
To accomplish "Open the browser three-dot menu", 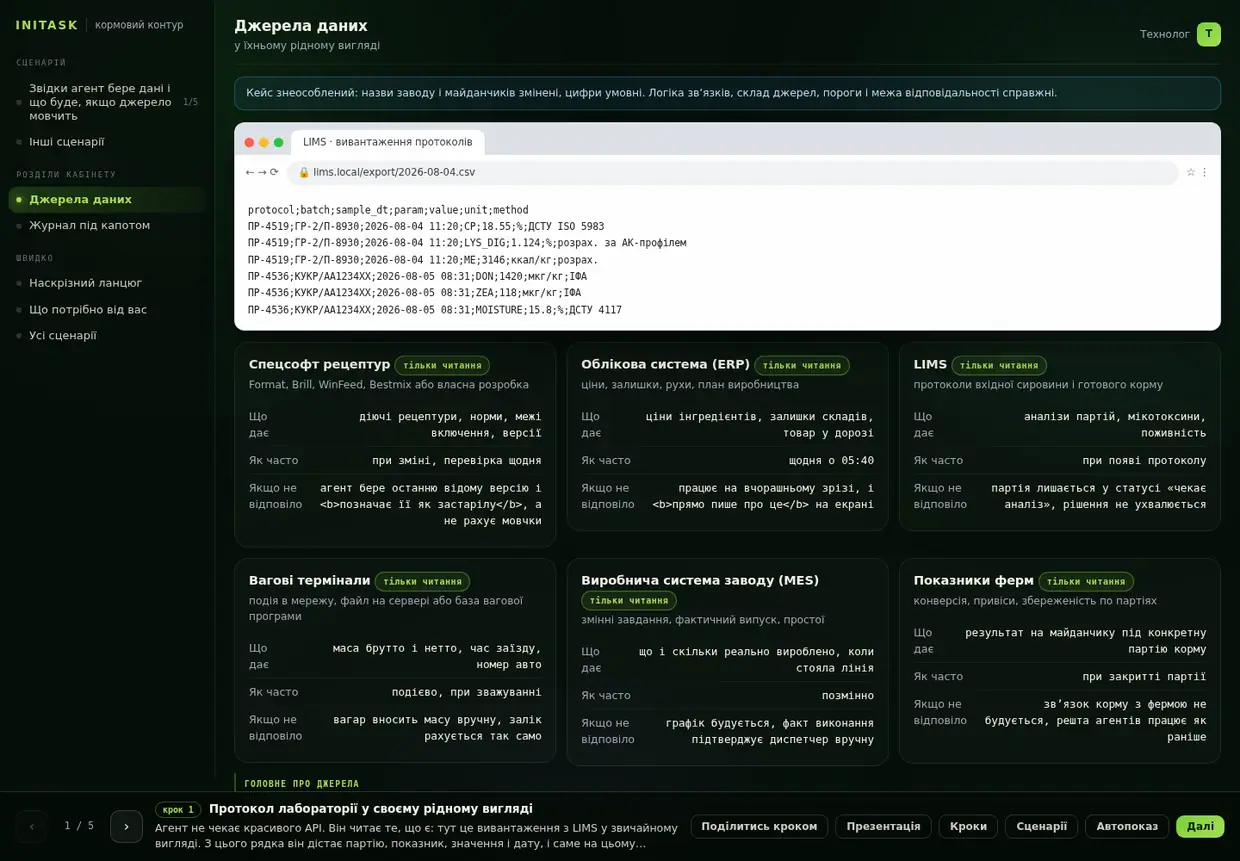I will coord(1204,172).
